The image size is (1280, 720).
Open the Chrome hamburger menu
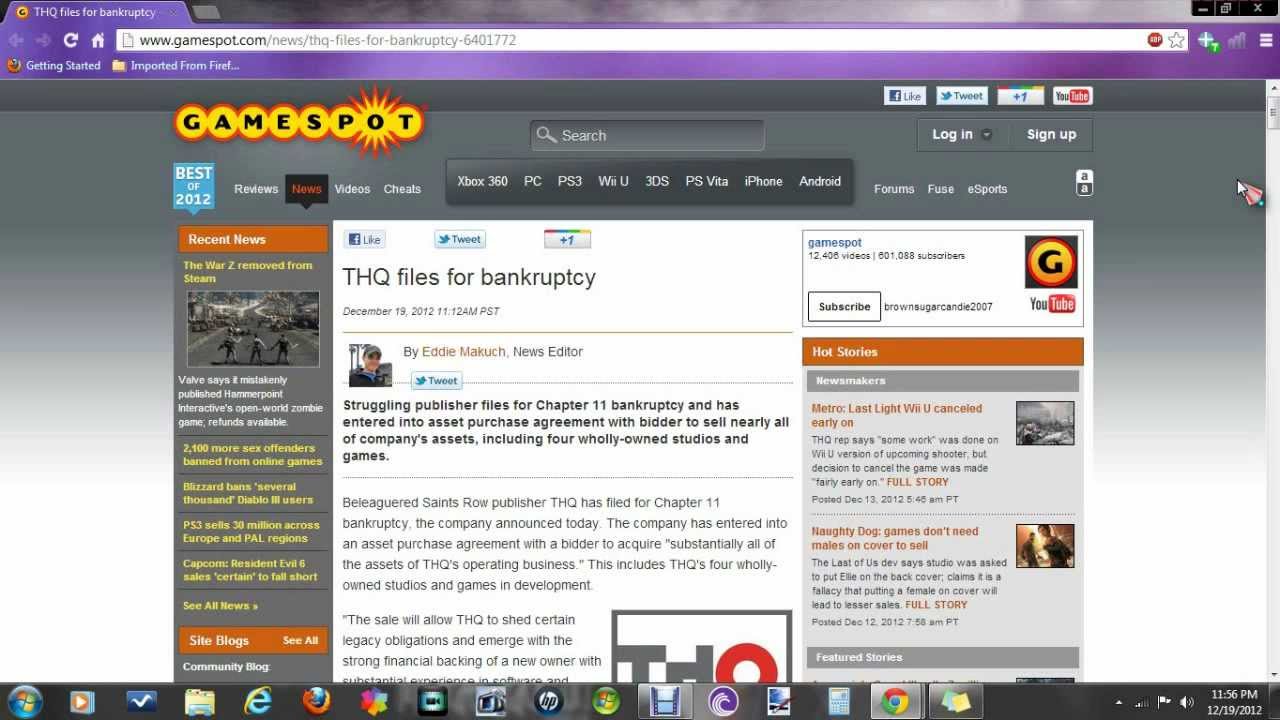(x=1265, y=40)
